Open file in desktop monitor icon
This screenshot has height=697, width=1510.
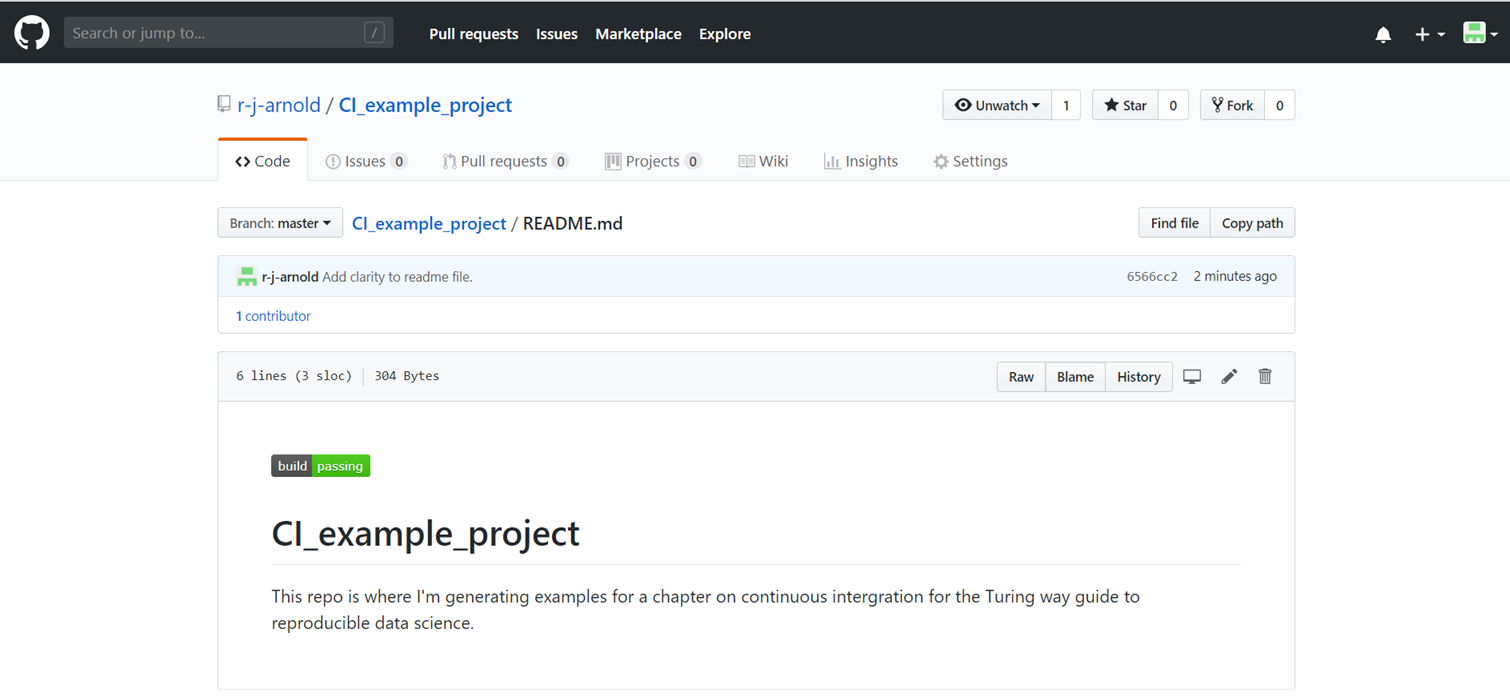tap(1192, 377)
